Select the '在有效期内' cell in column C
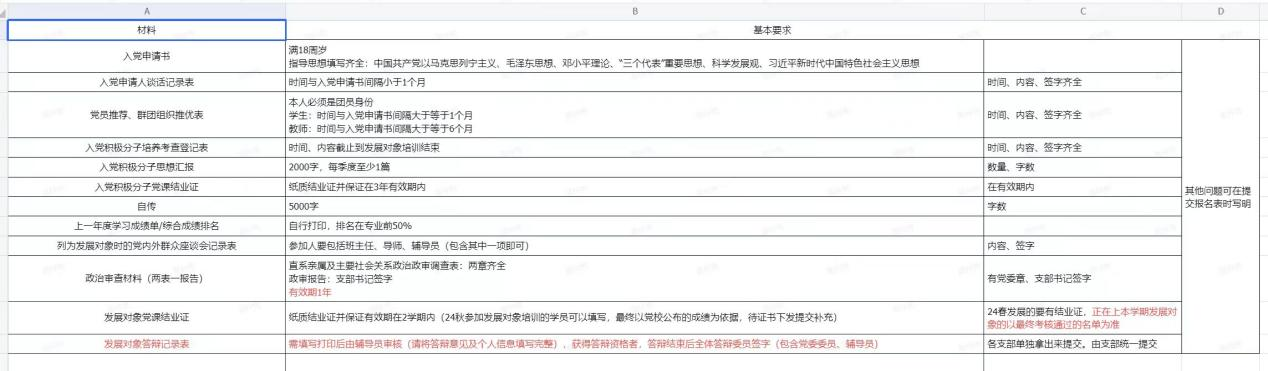The height and width of the screenshot is (371, 1268). click(x=1083, y=187)
